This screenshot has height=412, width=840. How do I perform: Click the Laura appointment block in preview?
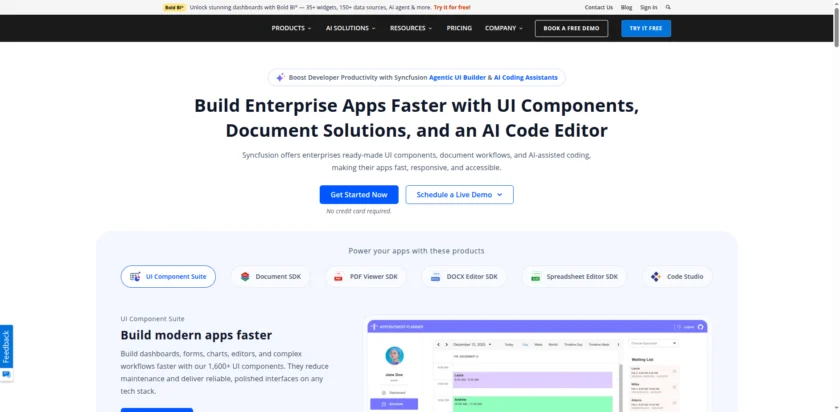coord(532,380)
